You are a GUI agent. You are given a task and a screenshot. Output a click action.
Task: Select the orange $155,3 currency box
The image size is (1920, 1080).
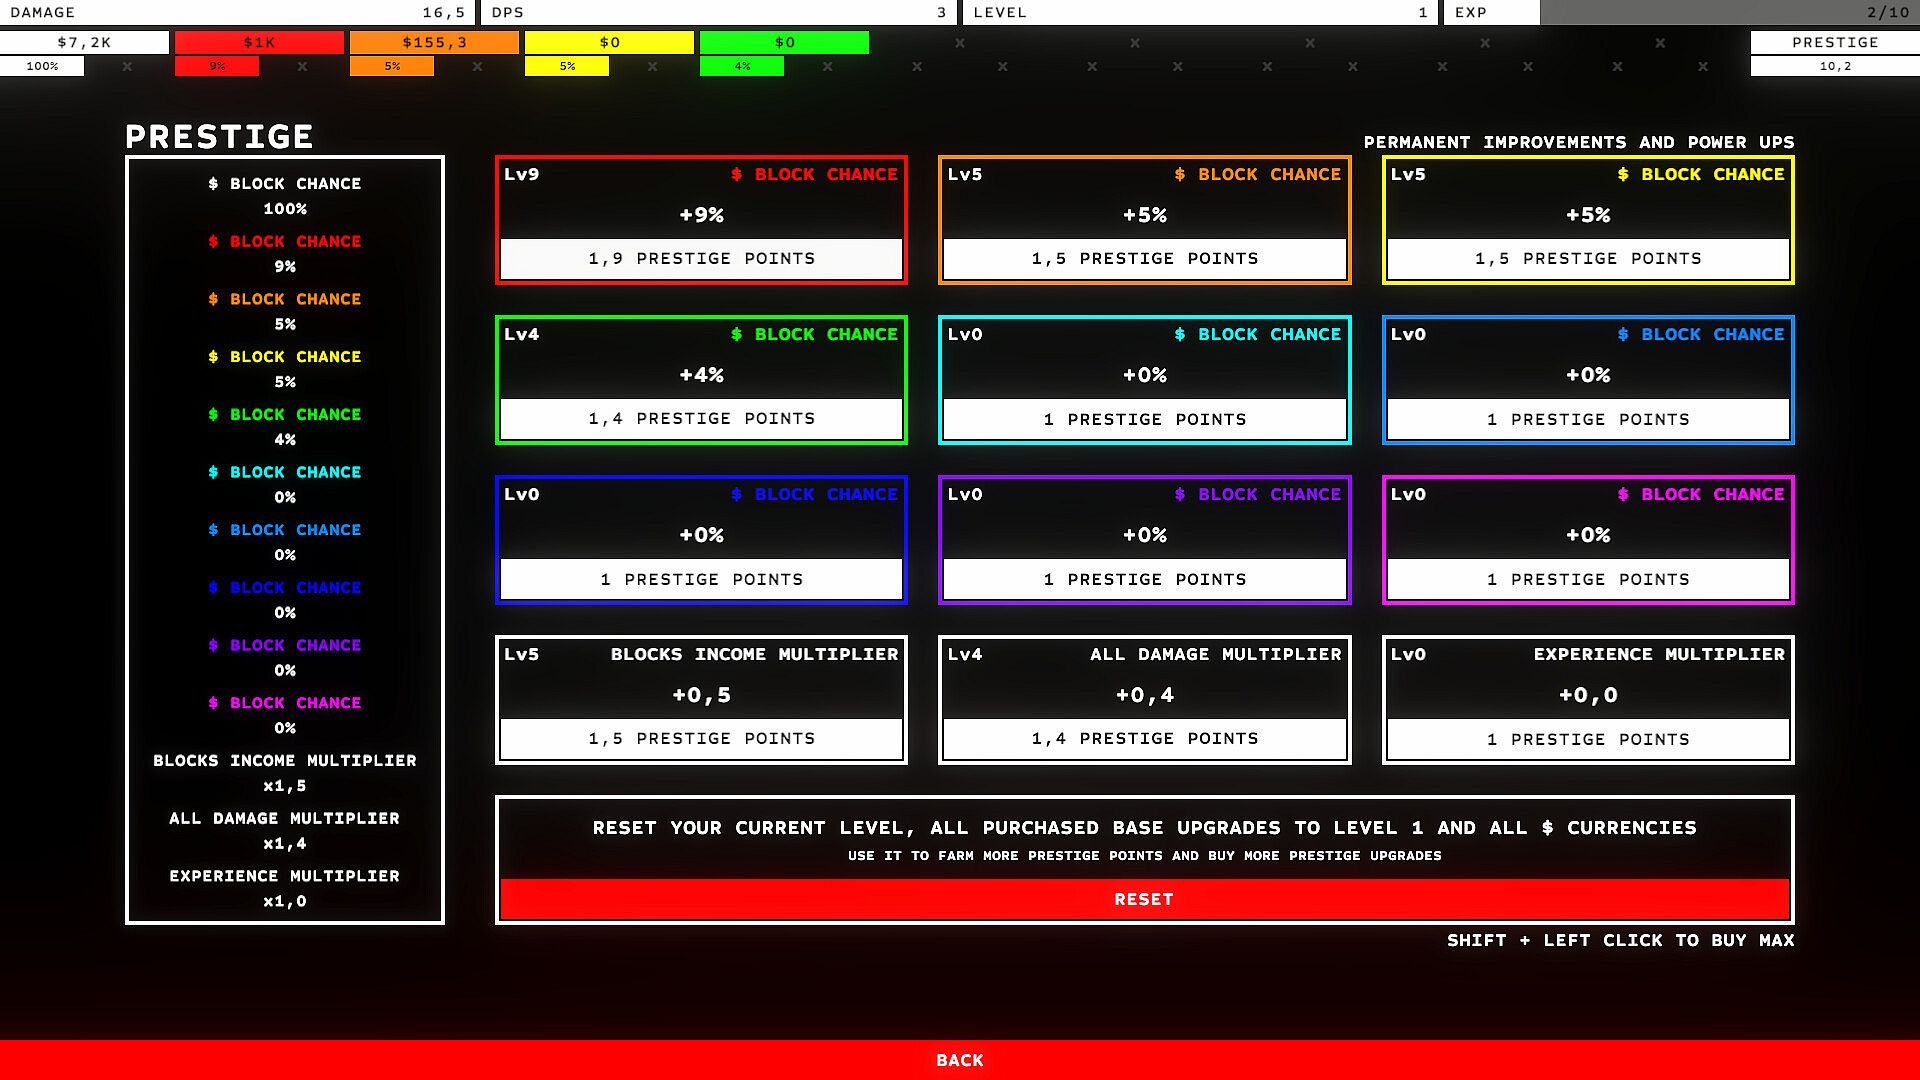pos(434,42)
